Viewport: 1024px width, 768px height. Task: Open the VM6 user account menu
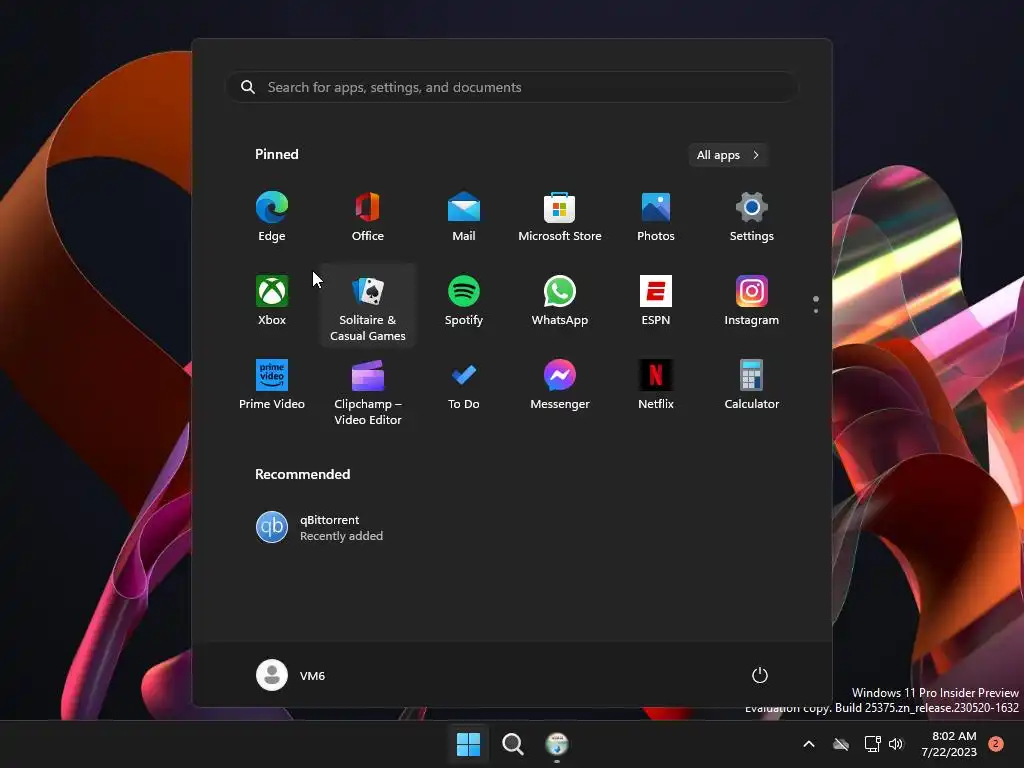(291, 675)
